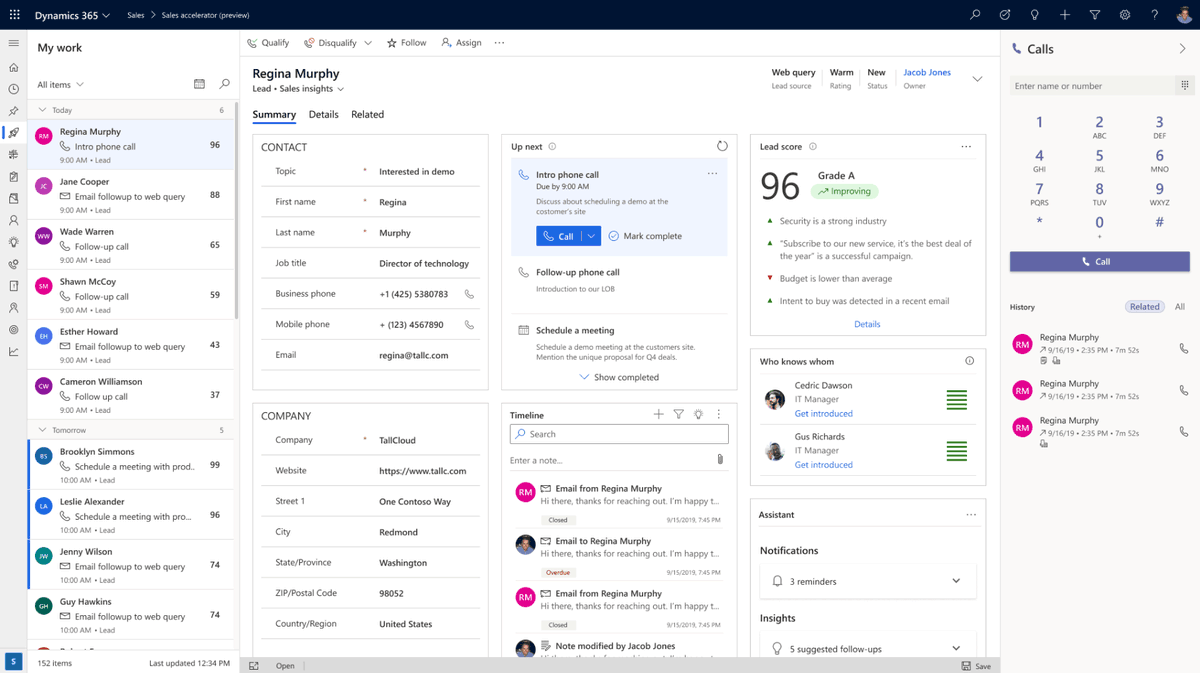Select the All history filter

[1180, 307]
